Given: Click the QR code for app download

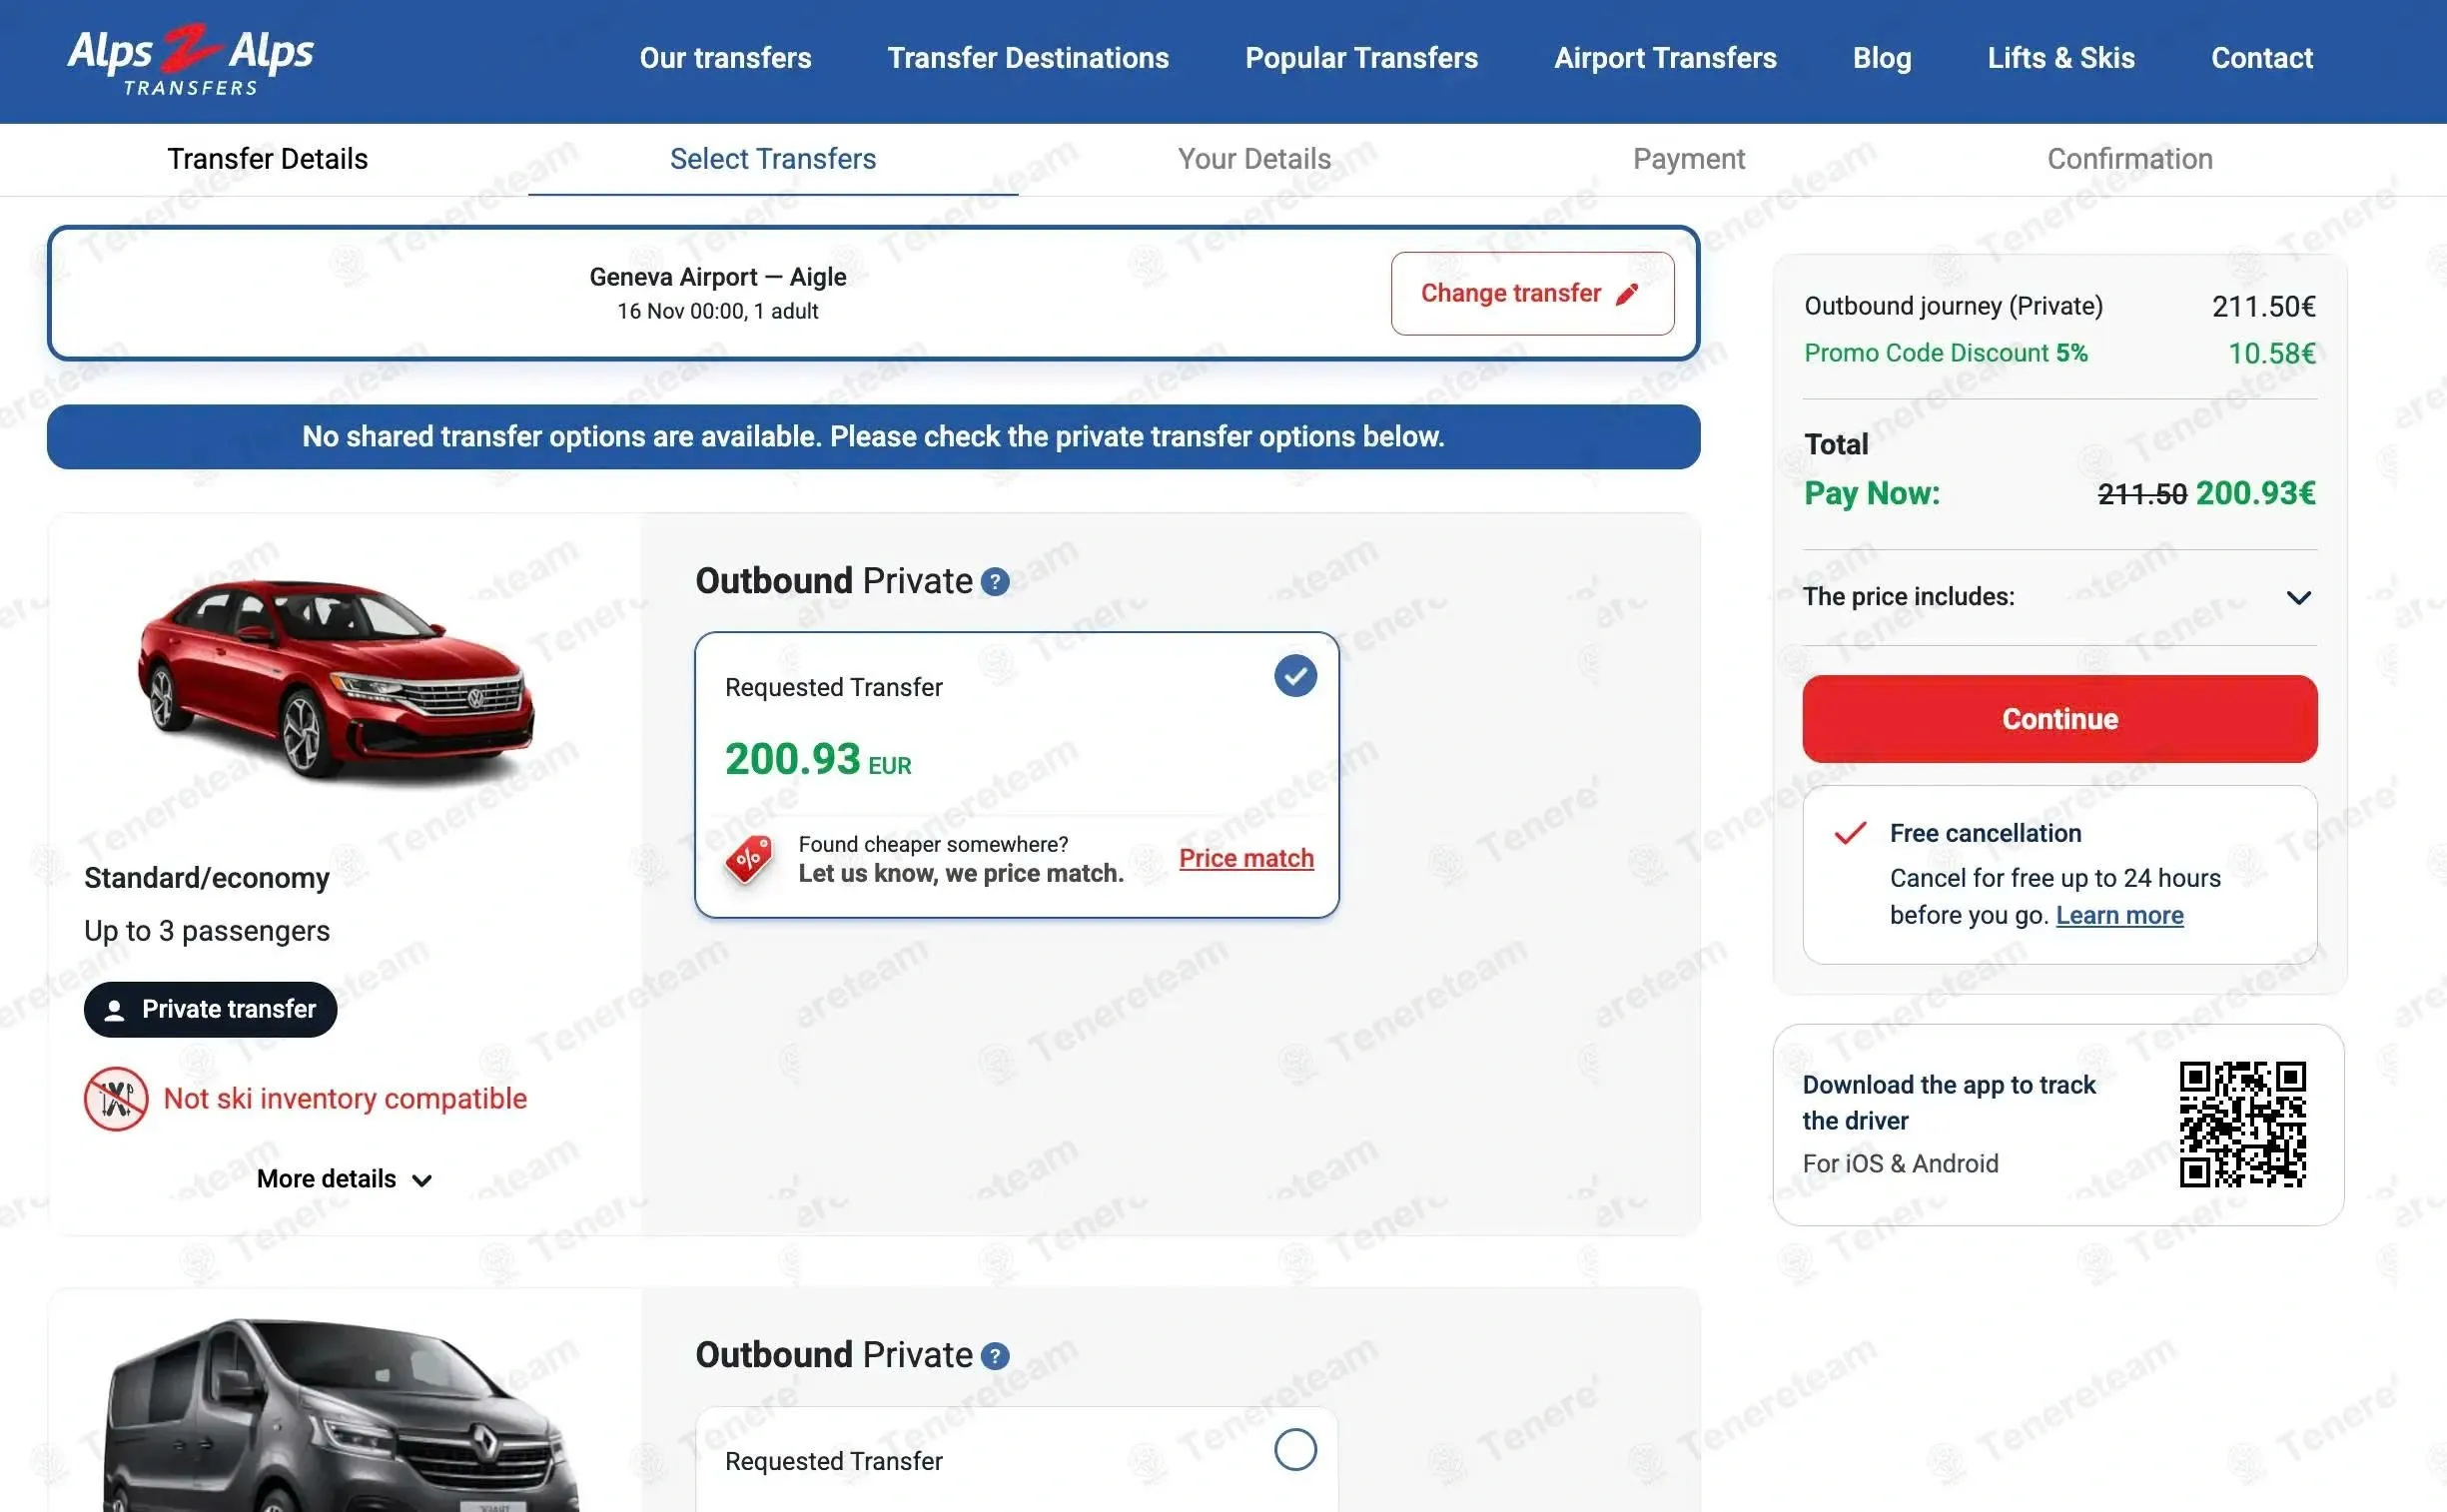Looking at the screenshot, I should point(2242,1124).
